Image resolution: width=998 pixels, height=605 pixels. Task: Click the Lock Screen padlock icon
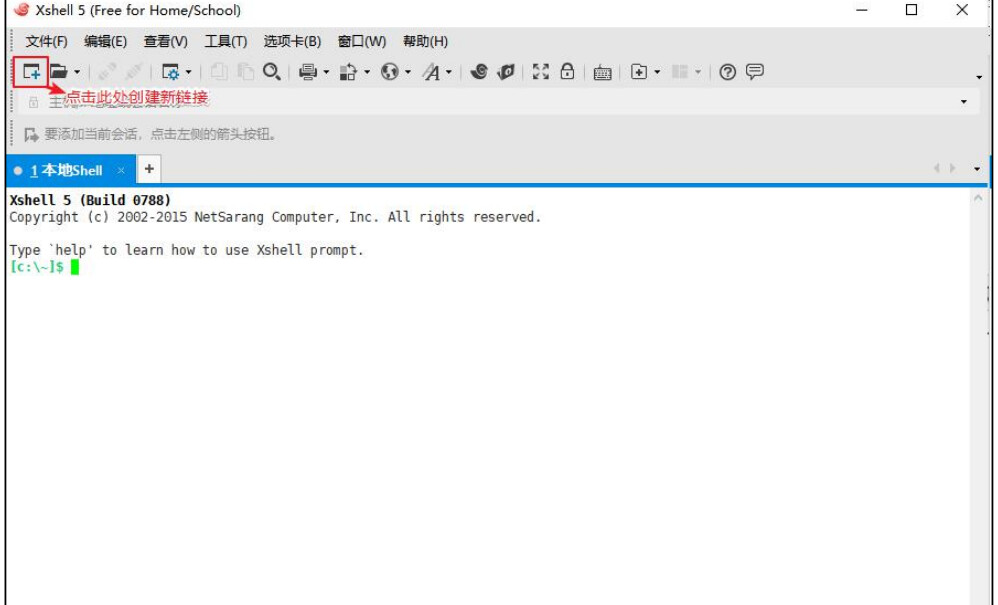coord(567,71)
